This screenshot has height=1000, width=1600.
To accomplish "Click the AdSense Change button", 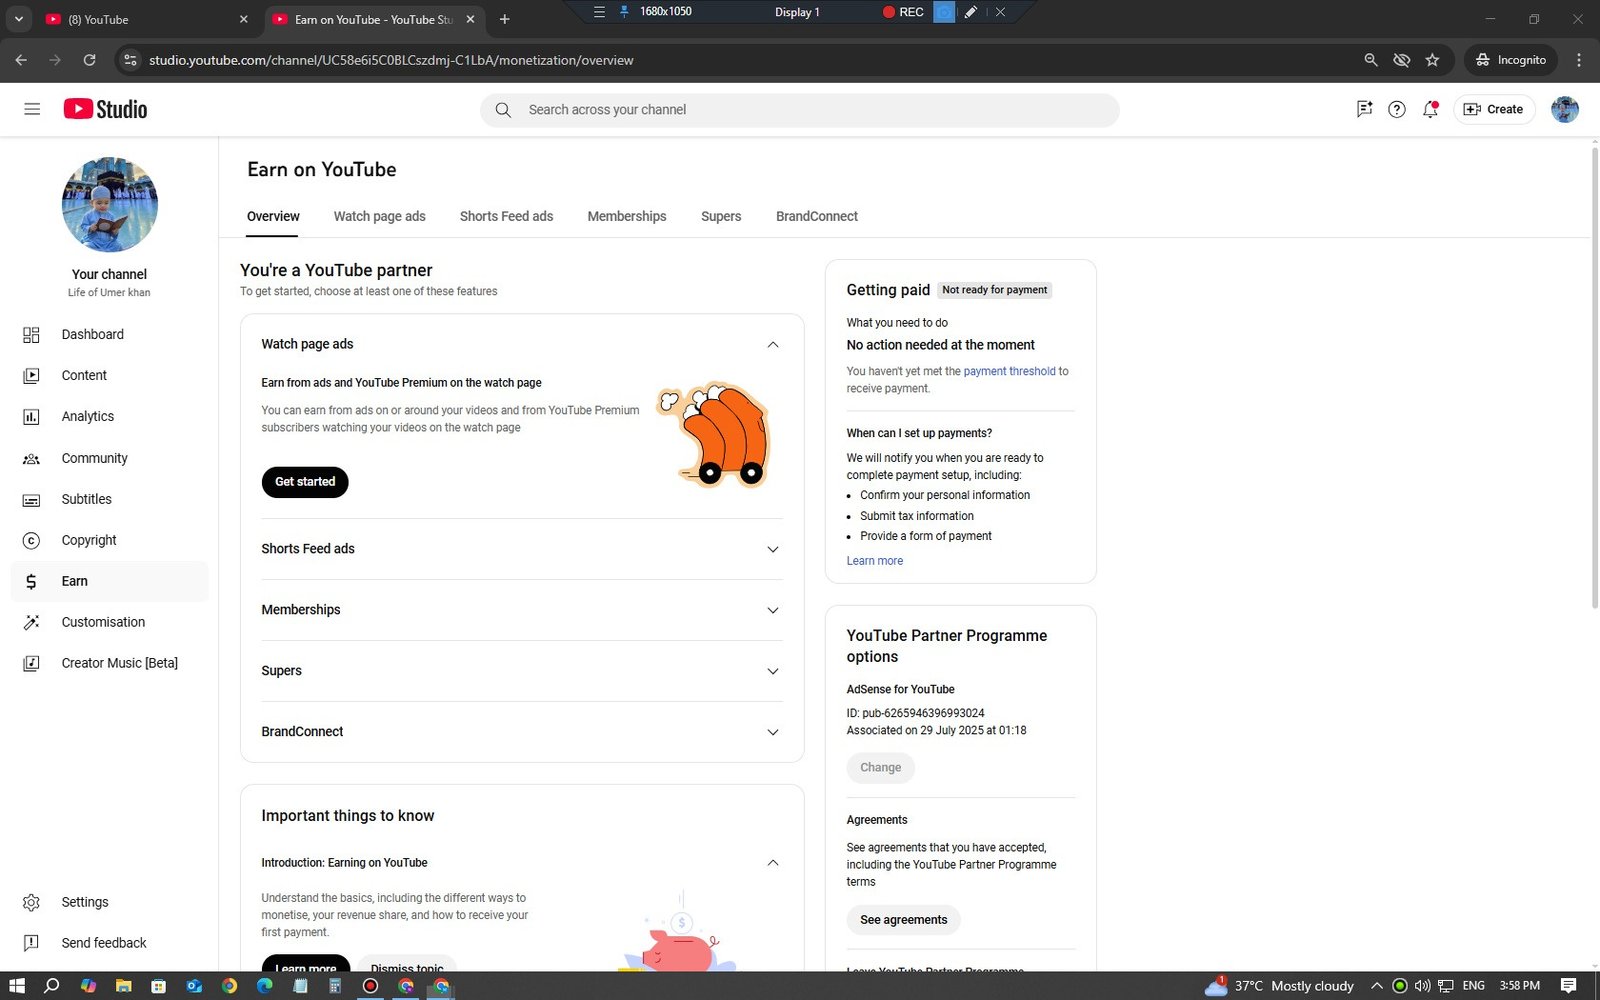I will pyautogui.click(x=880, y=768).
